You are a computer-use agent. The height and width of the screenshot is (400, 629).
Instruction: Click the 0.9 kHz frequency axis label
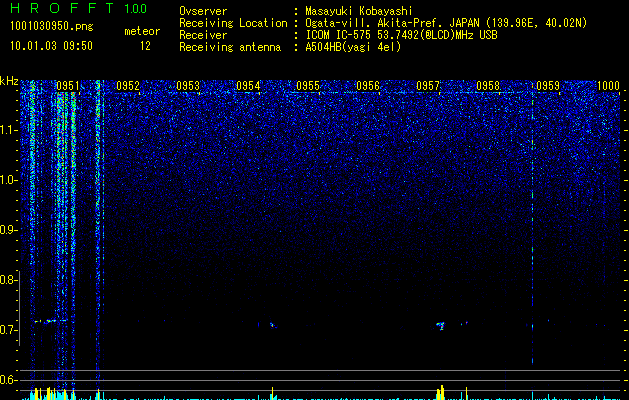click(8, 230)
